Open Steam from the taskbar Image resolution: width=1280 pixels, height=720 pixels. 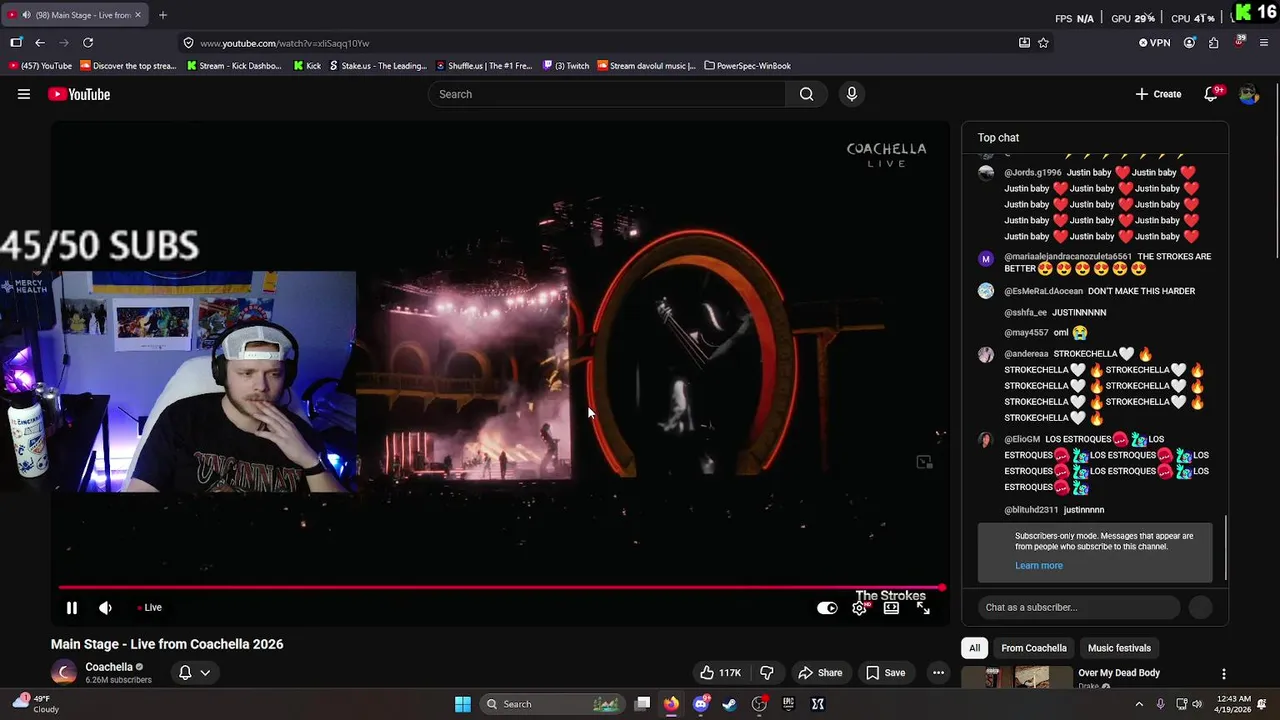[x=730, y=704]
